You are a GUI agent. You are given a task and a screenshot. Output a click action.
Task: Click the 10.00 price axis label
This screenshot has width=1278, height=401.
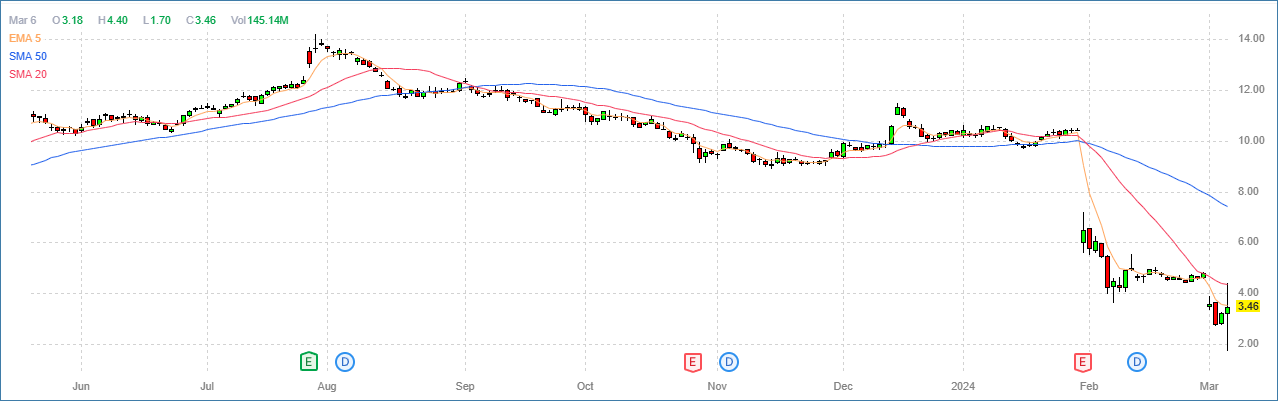coord(1252,141)
